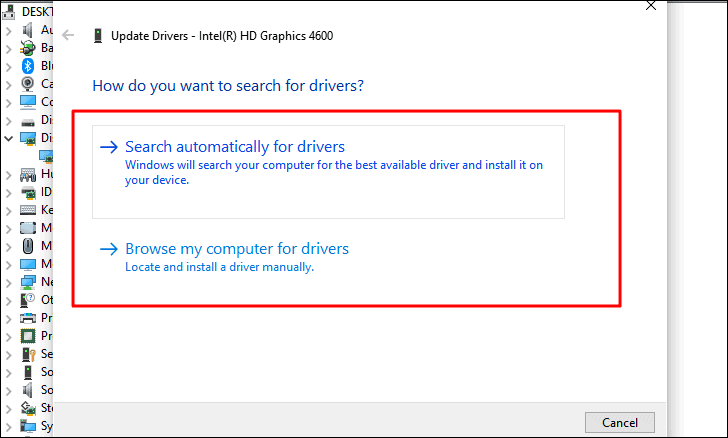
Task: Click the device icon beside Update Drivers title
Action: [x=98, y=36]
